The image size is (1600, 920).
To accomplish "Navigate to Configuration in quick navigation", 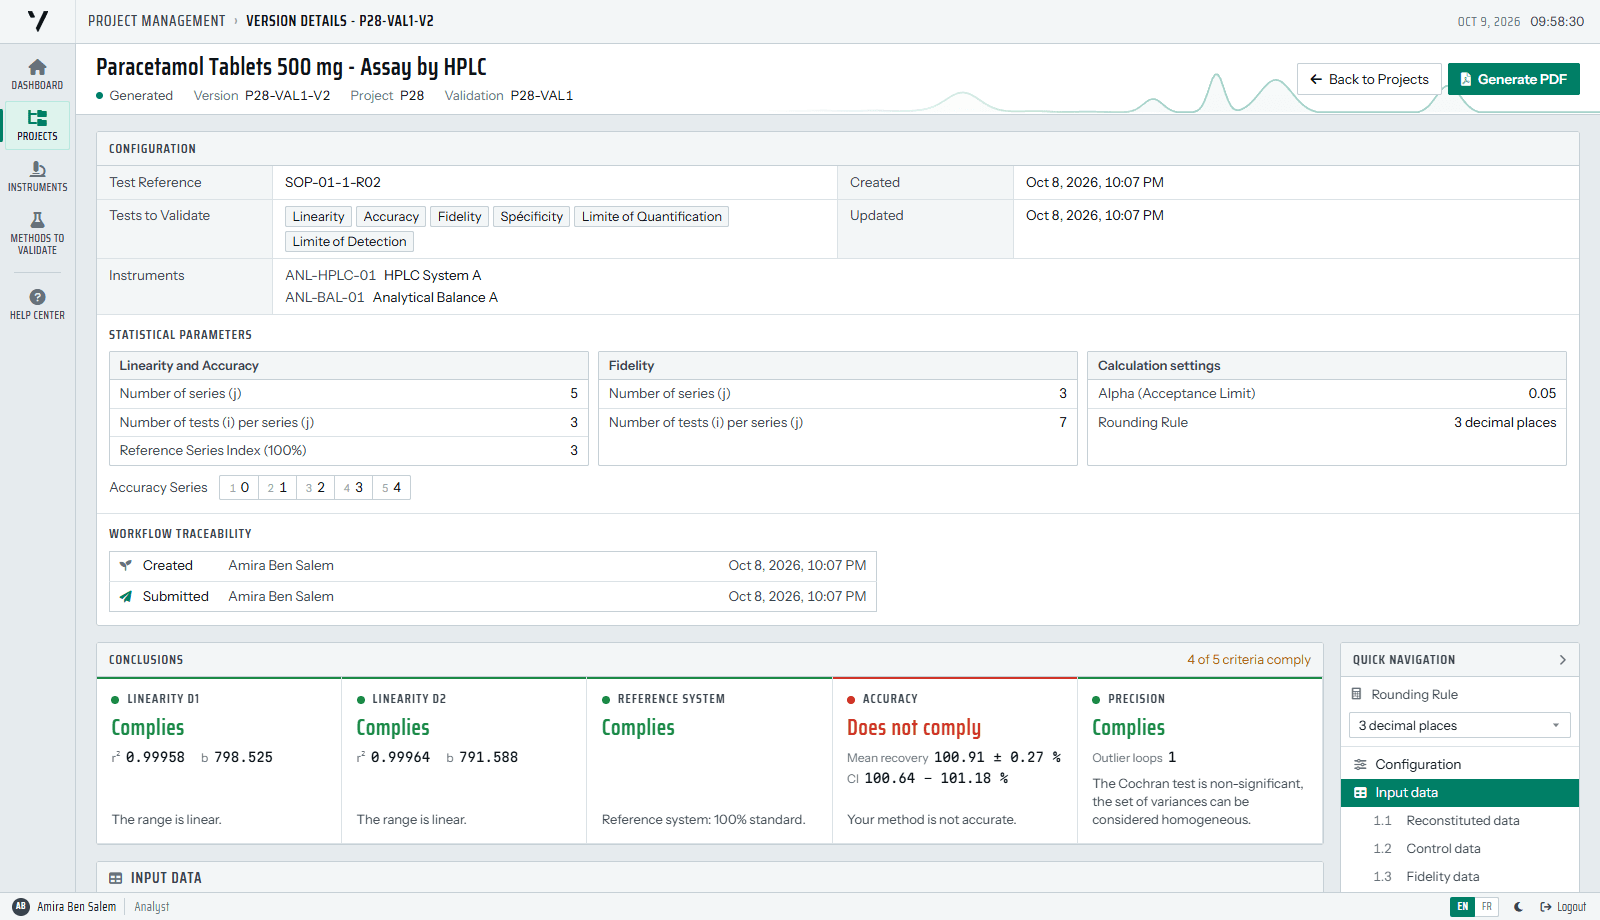I will pyautogui.click(x=1459, y=764).
